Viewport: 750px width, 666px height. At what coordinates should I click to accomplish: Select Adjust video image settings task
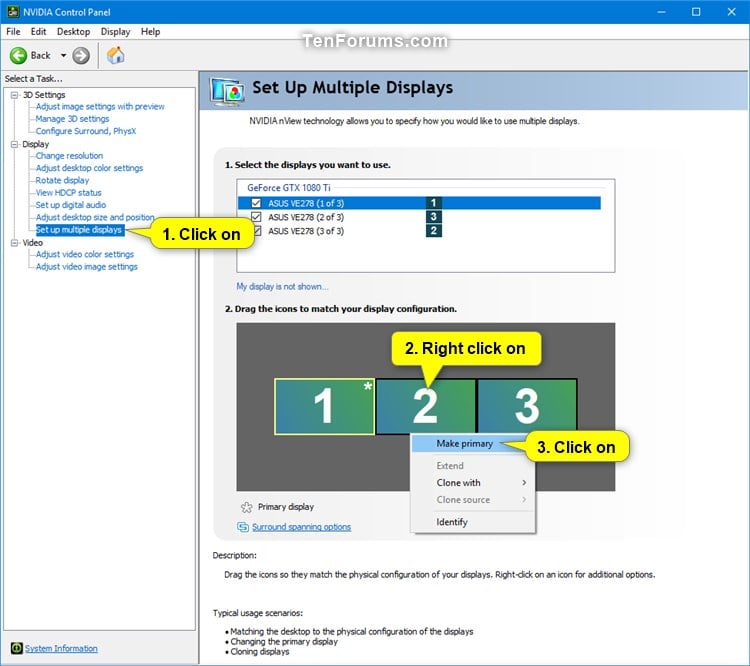tap(87, 266)
